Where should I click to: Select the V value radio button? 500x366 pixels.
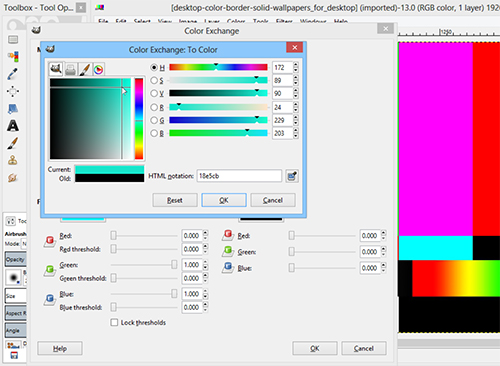154,93
